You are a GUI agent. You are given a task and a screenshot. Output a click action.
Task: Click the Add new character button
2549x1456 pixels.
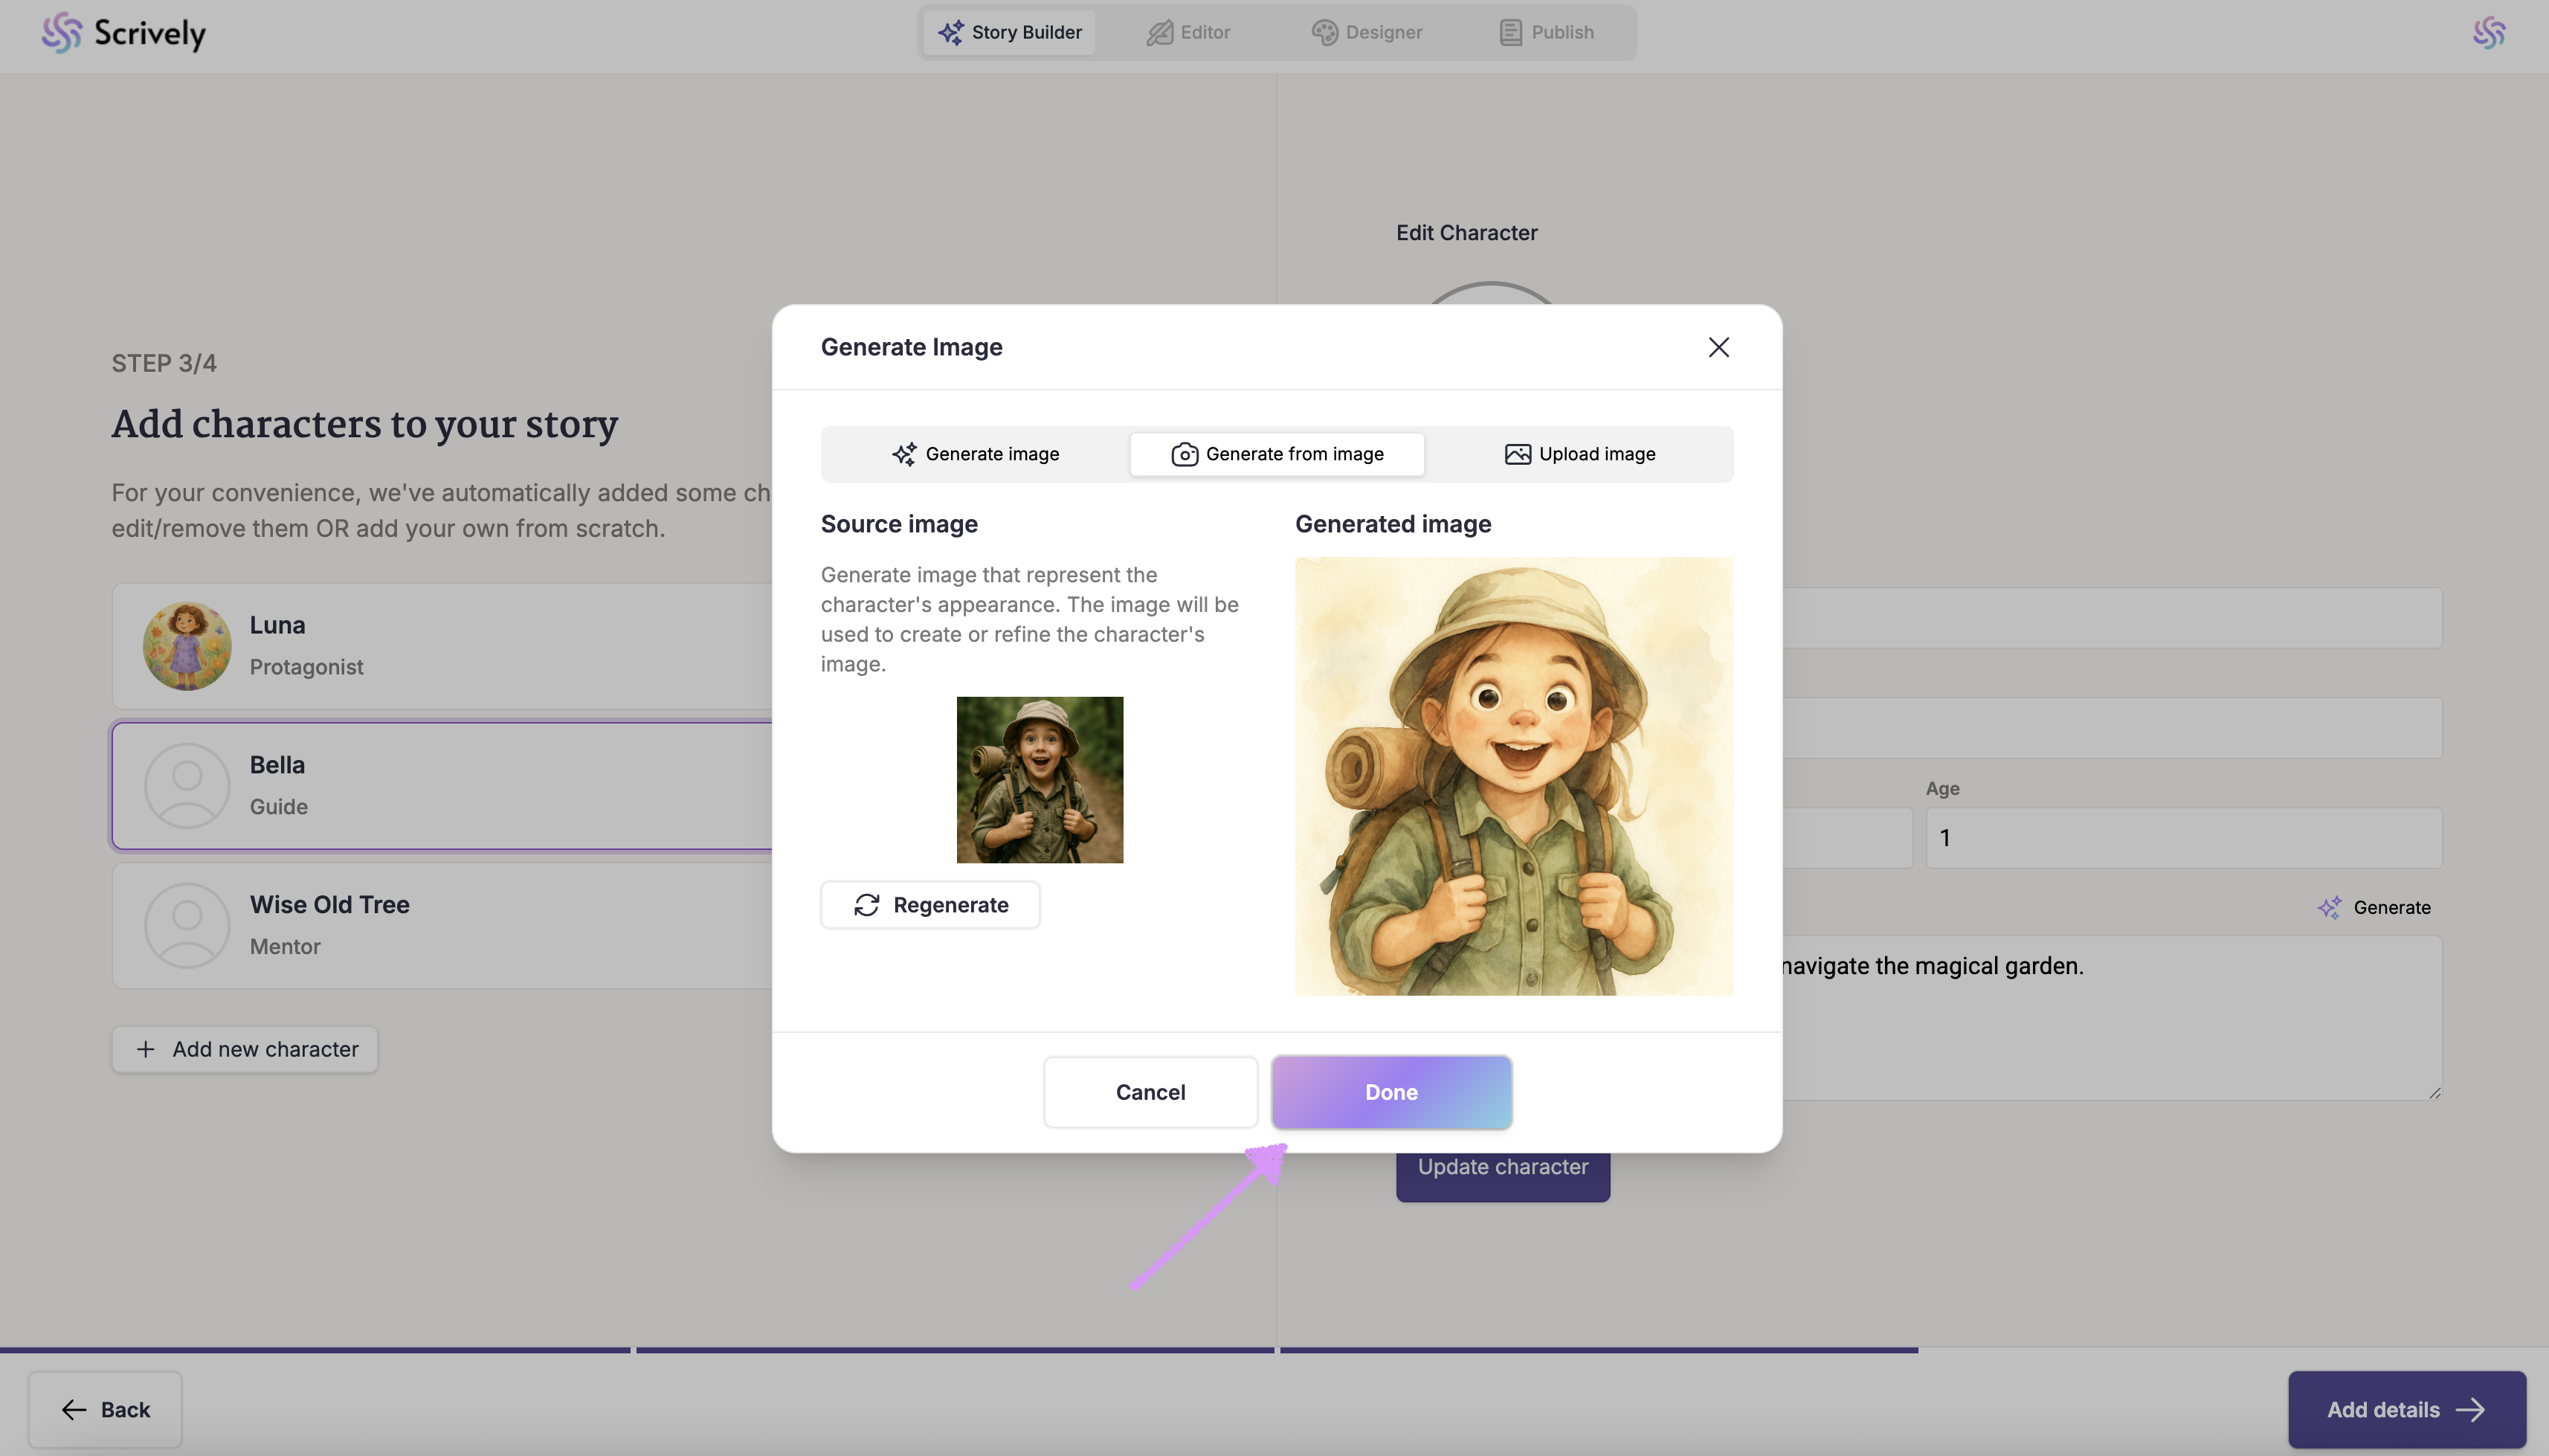pos(245,1049)
